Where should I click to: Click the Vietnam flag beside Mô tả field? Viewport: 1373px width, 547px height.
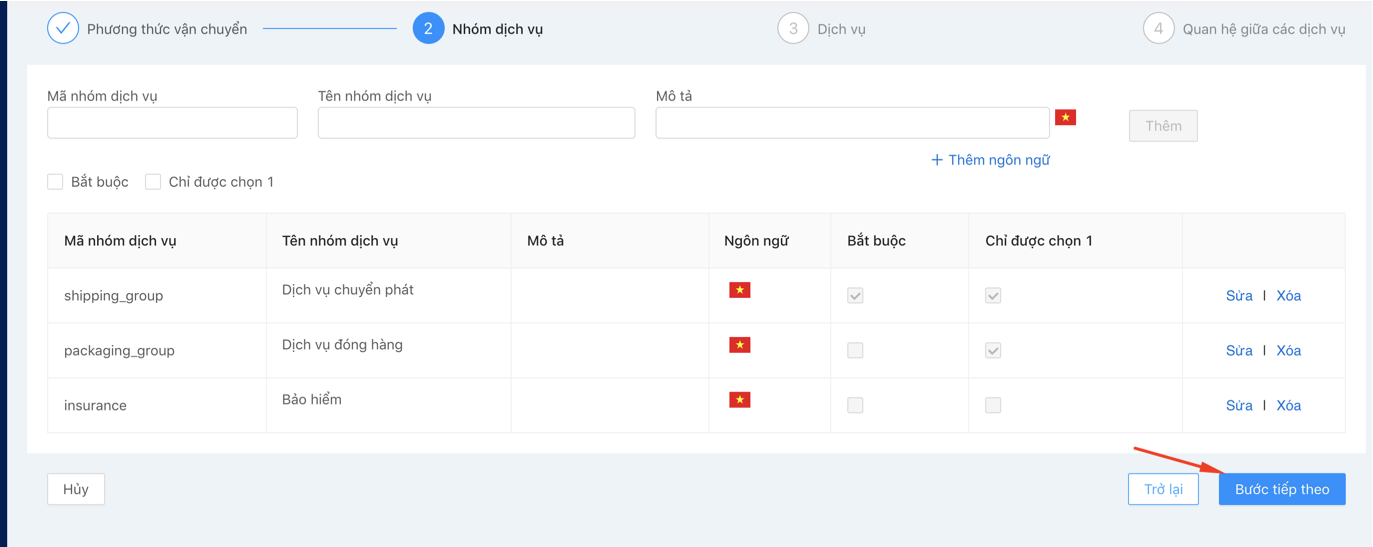(x=1065, y=118)
